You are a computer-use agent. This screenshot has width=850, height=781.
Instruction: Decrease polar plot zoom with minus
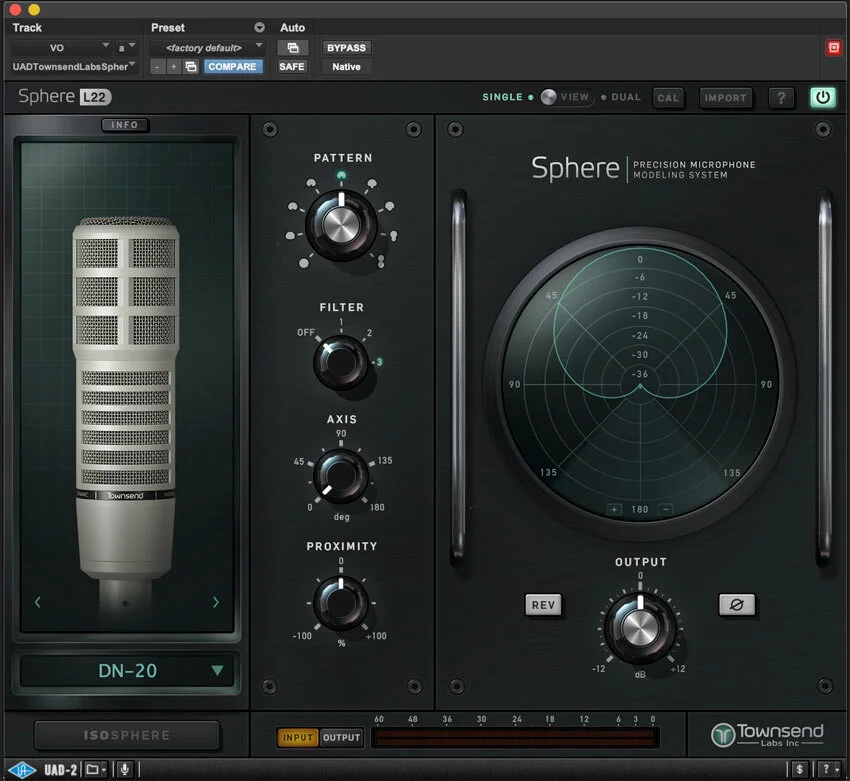(x=666, y=509)
